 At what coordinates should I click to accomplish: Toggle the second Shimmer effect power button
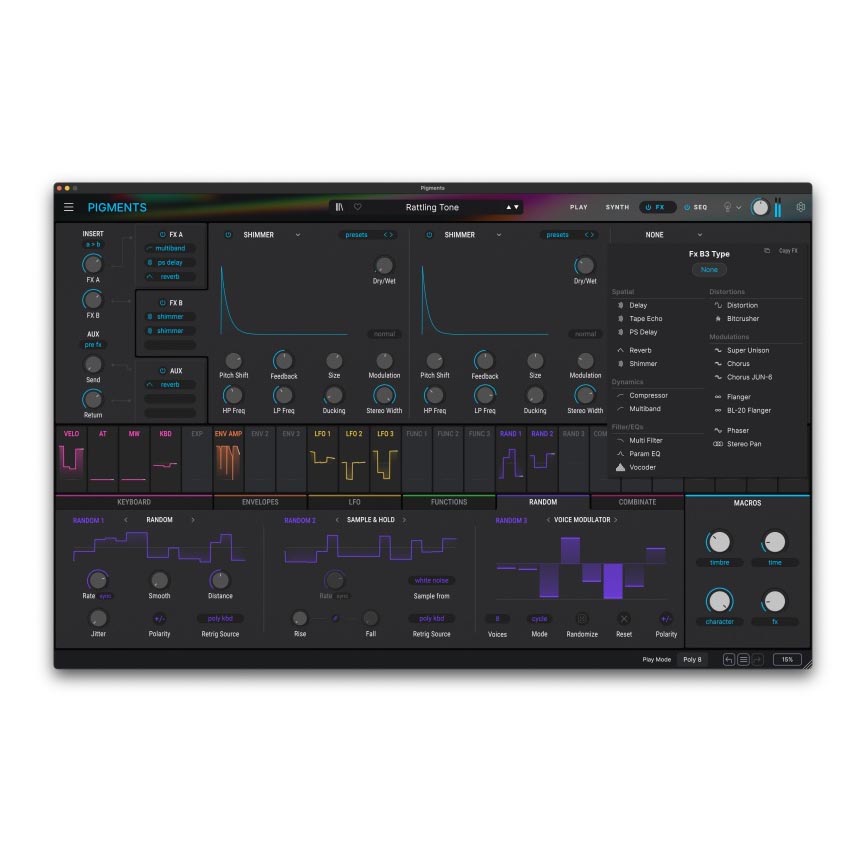[429, 235]
